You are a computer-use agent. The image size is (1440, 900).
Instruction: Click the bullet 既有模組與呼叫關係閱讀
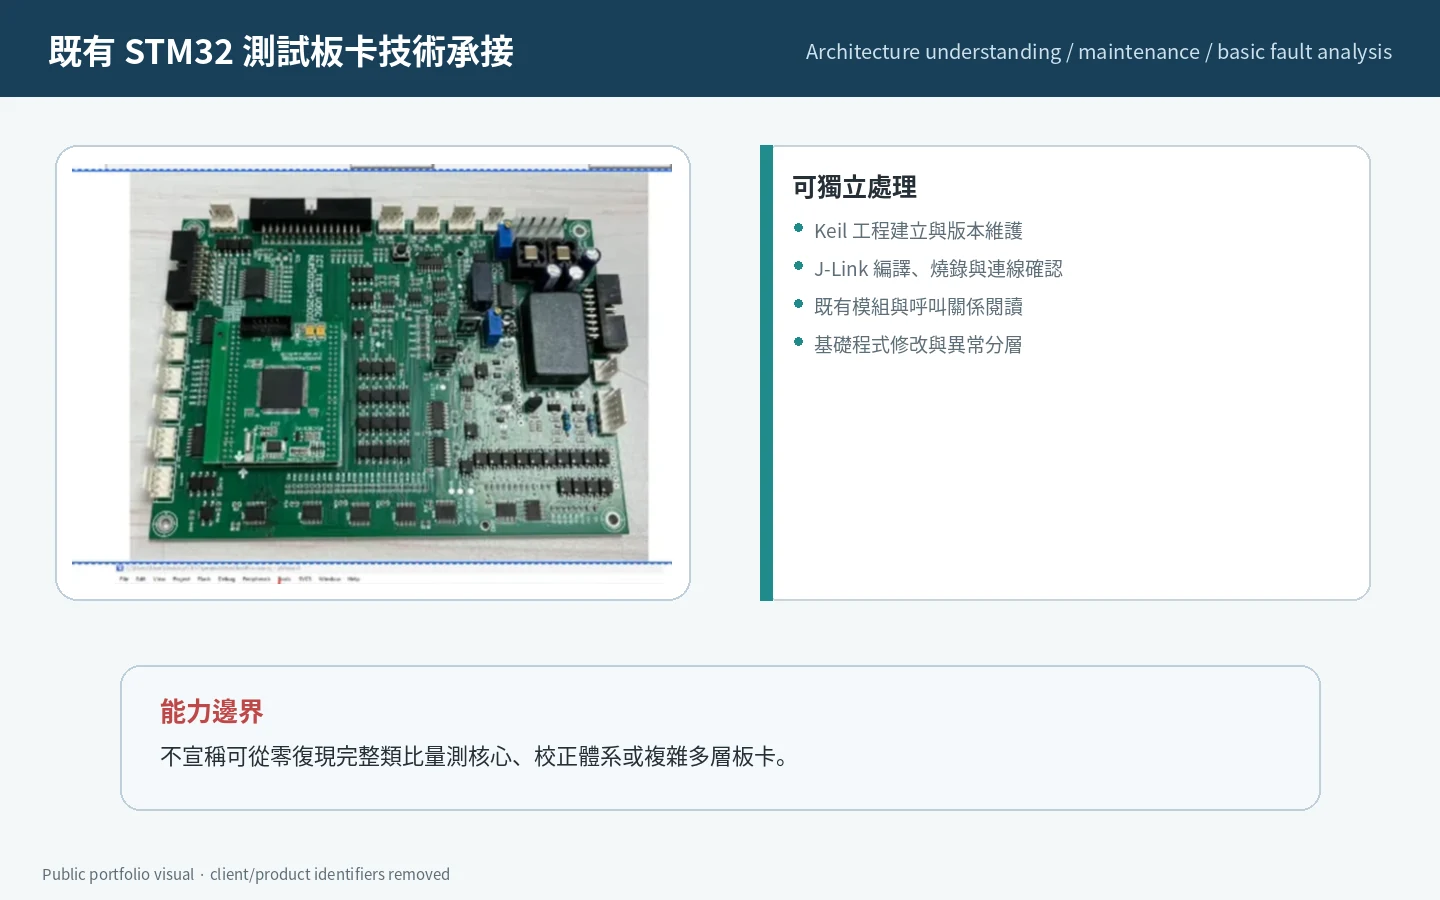918,307
